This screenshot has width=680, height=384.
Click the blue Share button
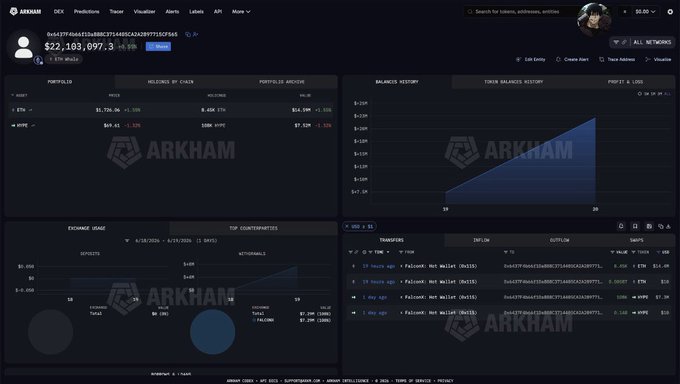pyautogui.click(x=158, y=46)
